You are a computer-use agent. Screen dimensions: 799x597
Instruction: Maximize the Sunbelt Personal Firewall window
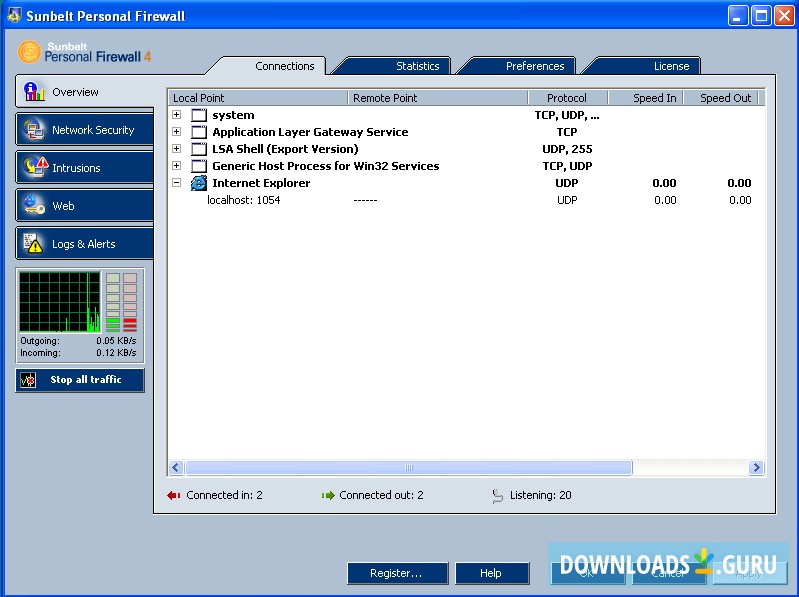pyautogui.click(x=761, y=16)
